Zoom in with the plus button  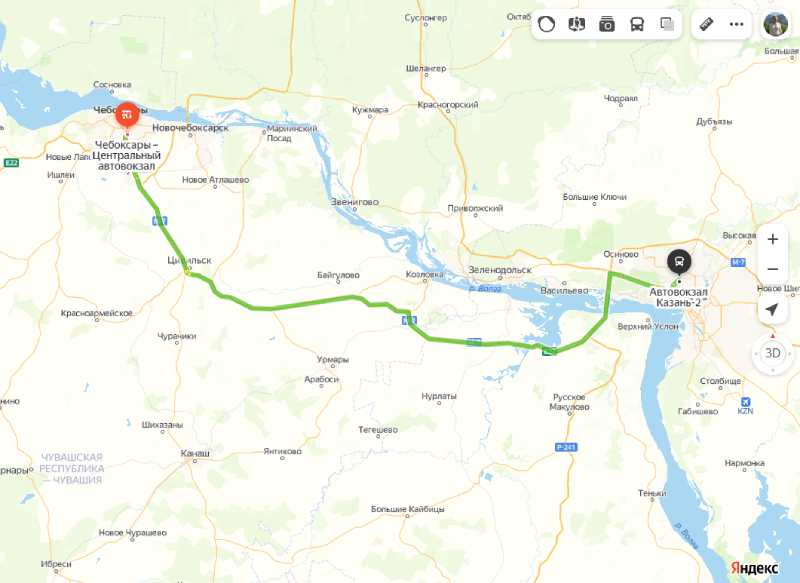point(773,239)
